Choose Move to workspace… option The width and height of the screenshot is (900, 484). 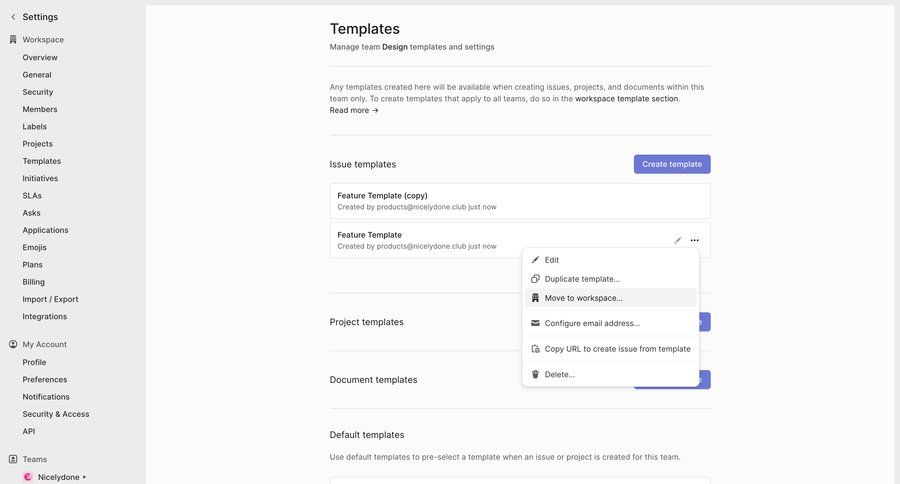coord(611,298)
